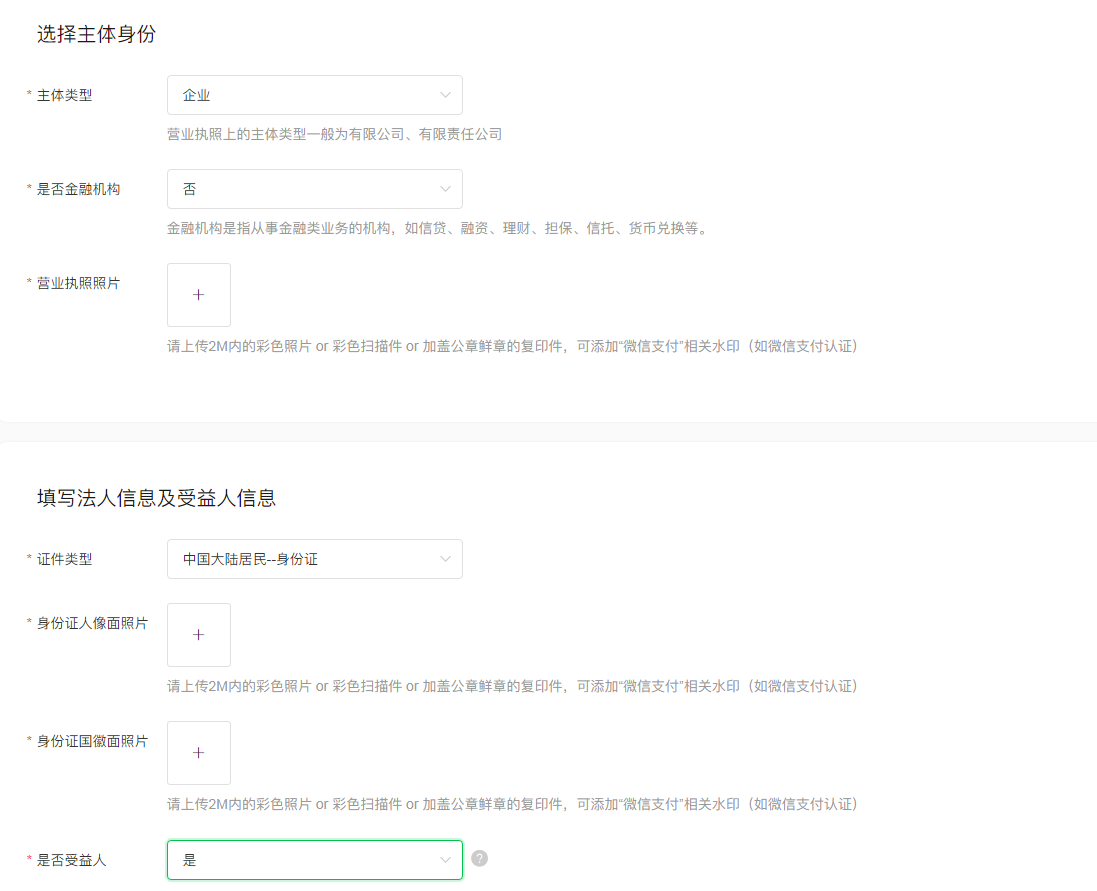Click the 营业执照照片 field label
This screenshot has height=891, width=1097.
(x=78, y=283)
